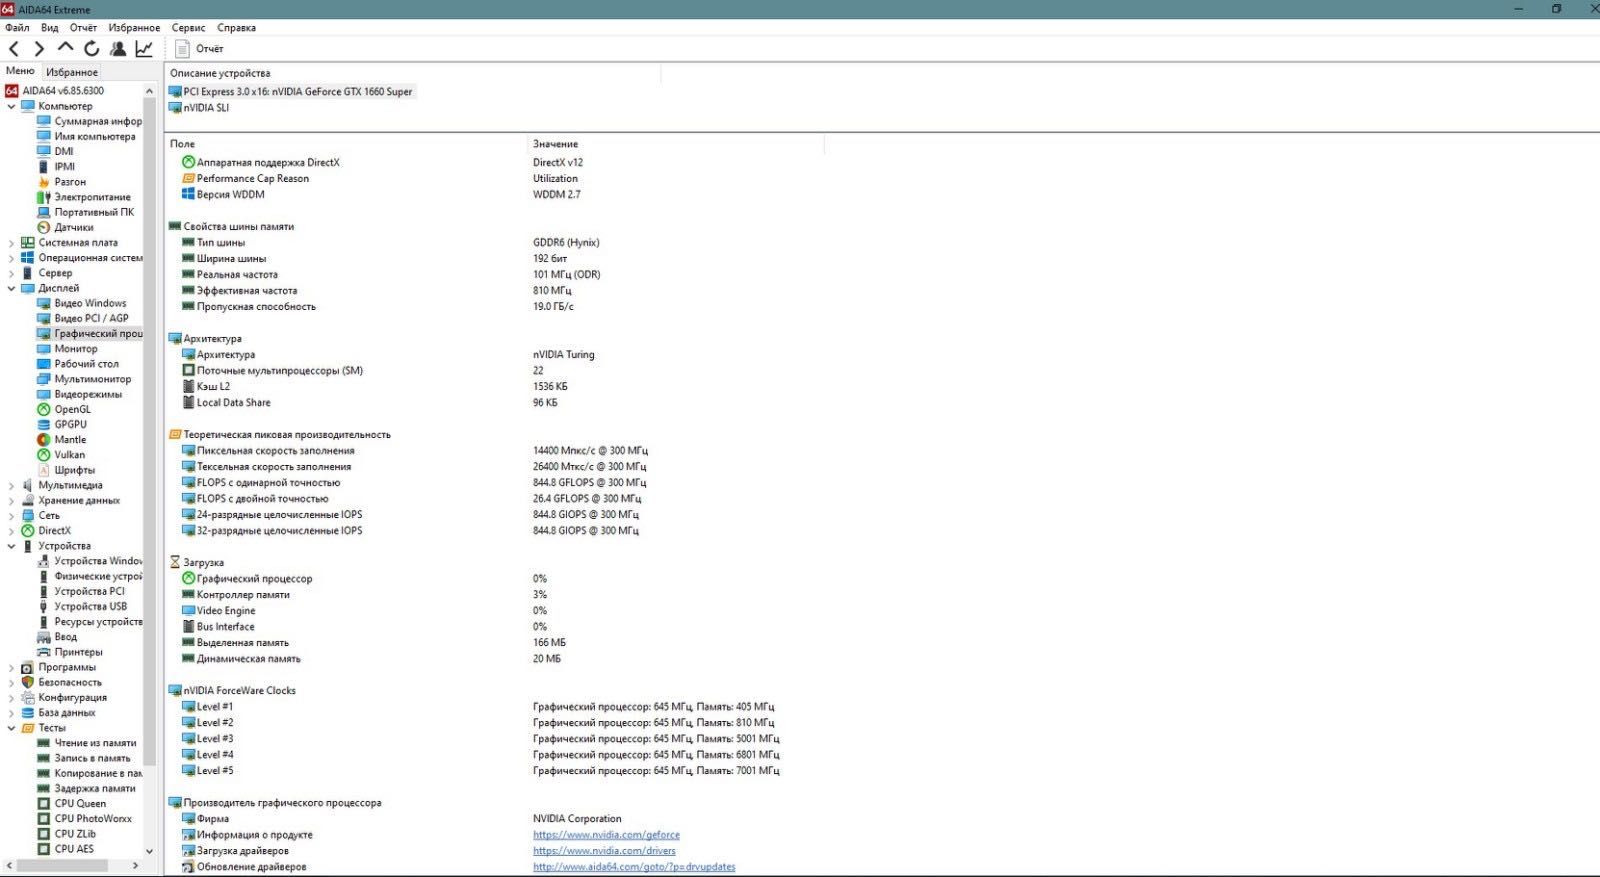Click the Поле column header
This screenshot has height=877, width=1600.
[x=346, y=144]
